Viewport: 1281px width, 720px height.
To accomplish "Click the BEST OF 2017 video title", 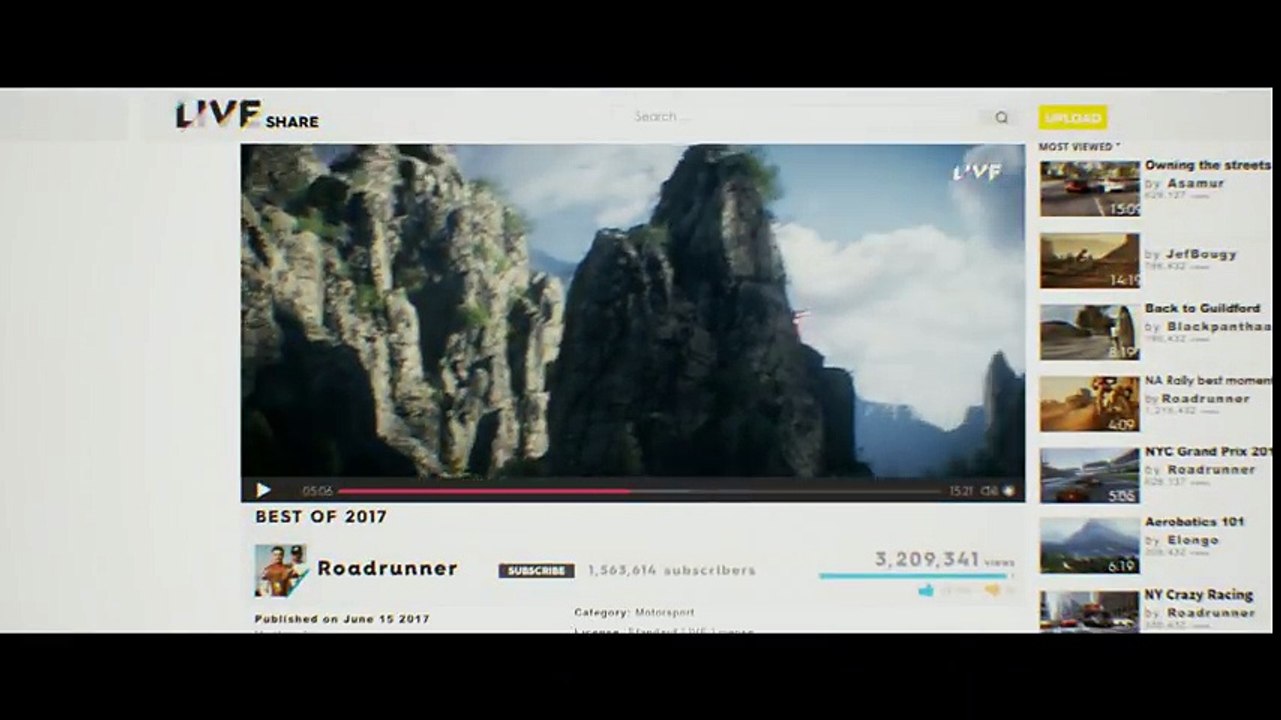I will [x=321, y=517].
